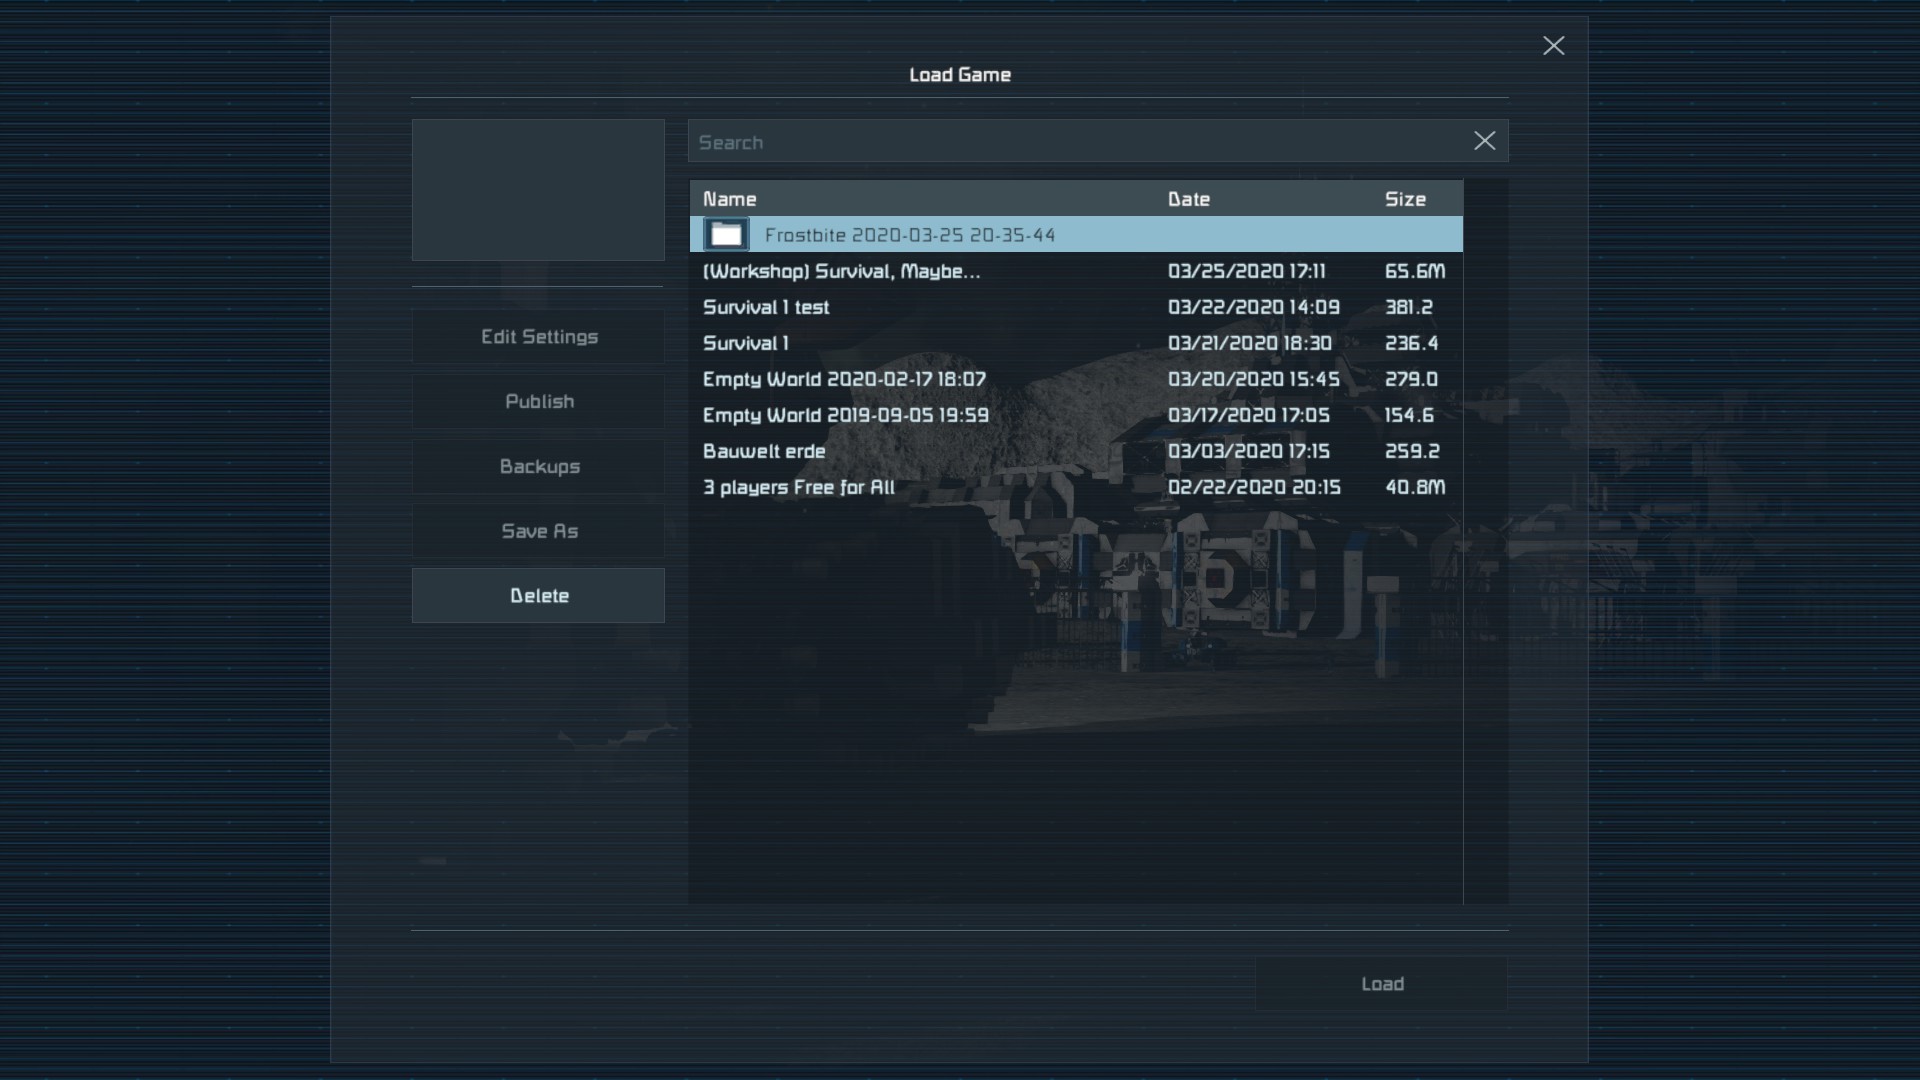
Task: Select the Survival 1 save
Action: click(746, 343)
